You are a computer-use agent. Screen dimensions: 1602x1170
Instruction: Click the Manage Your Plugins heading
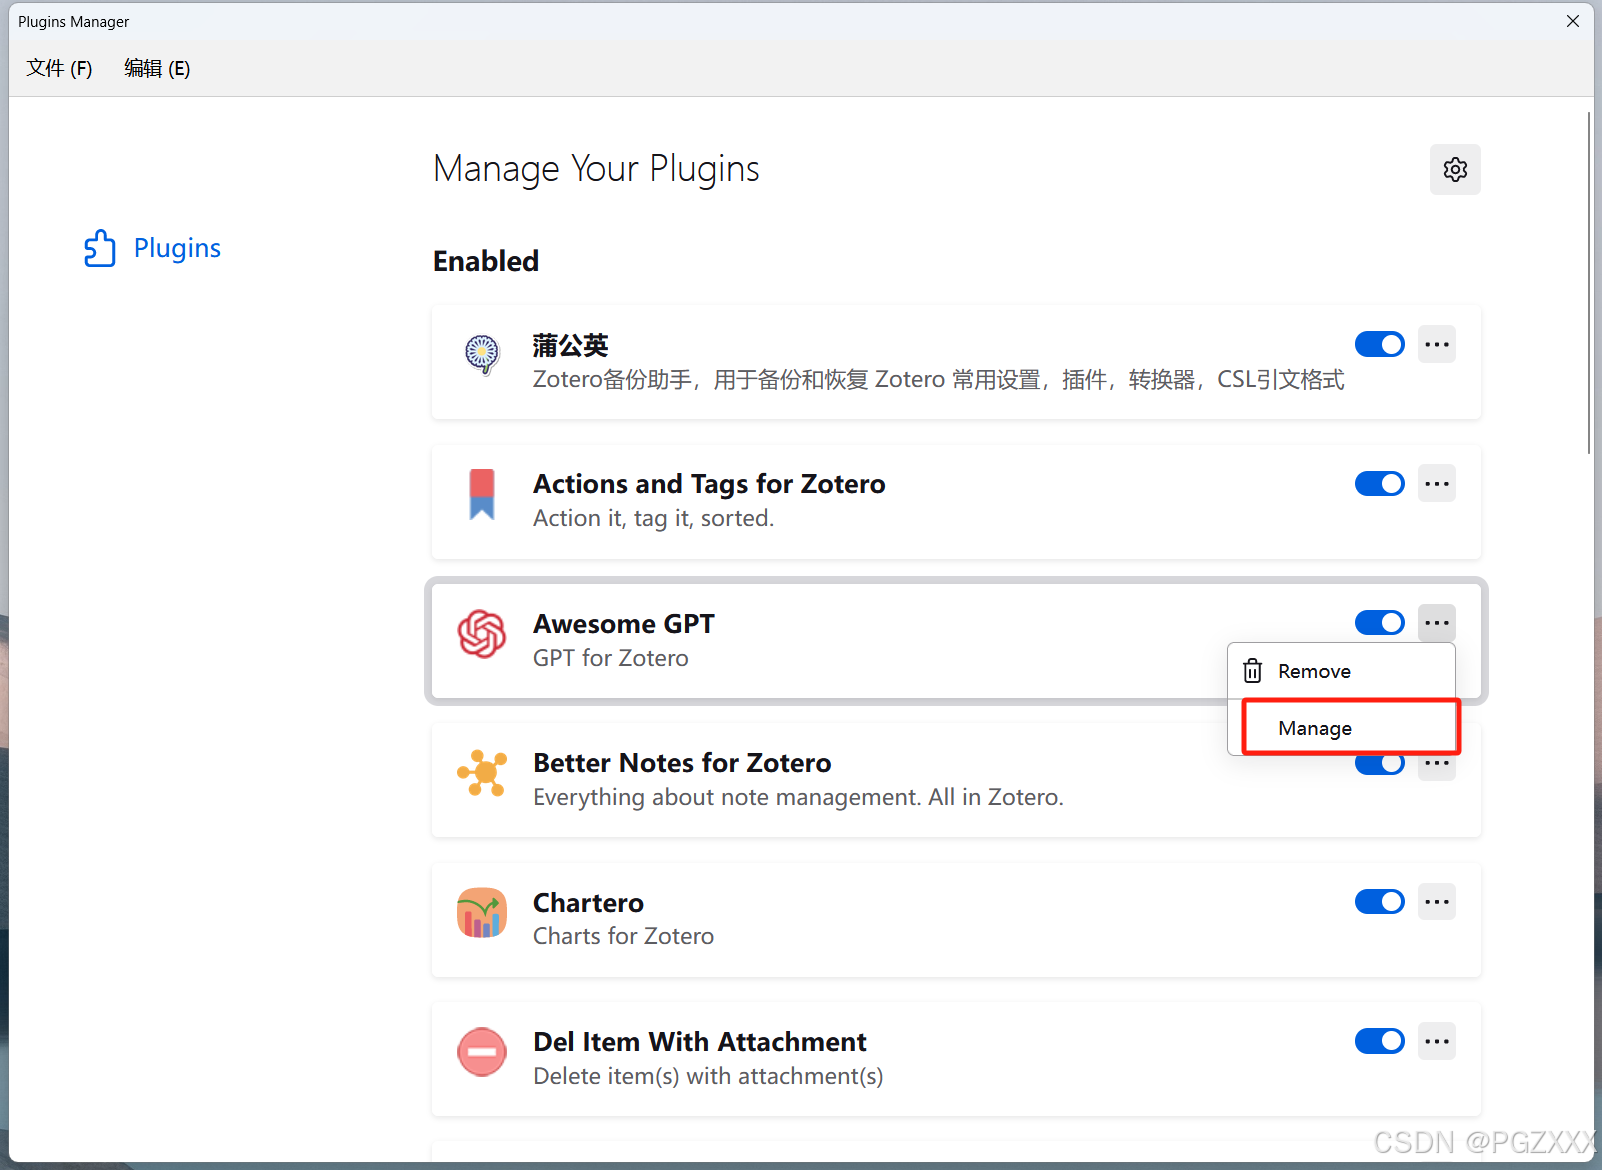click(596, 169)
